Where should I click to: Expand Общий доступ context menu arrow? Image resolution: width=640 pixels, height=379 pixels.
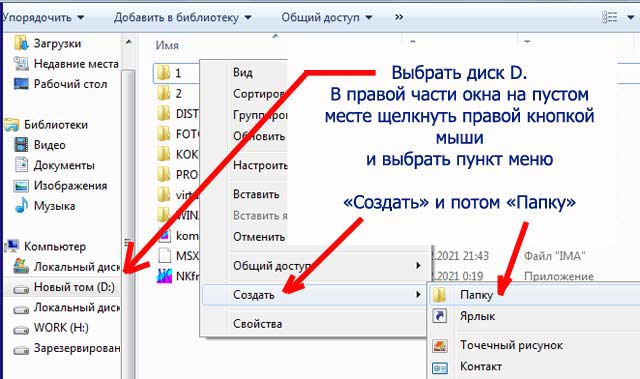coord(418,266)
